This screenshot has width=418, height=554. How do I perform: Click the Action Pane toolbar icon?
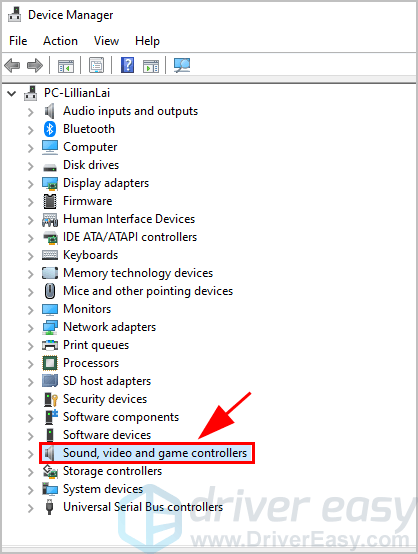[x=151, y=66]
